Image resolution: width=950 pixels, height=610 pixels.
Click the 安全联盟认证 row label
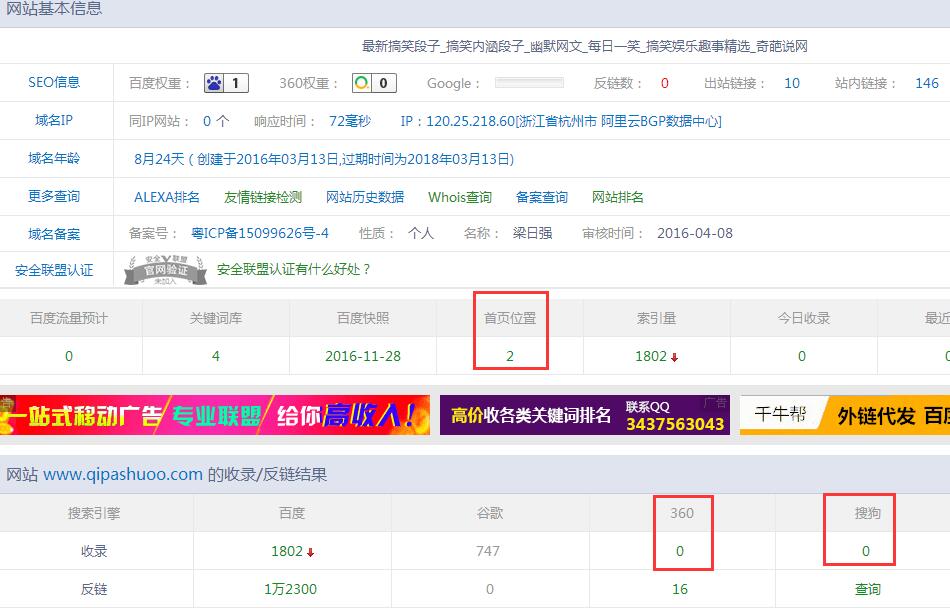pos(54,270)
